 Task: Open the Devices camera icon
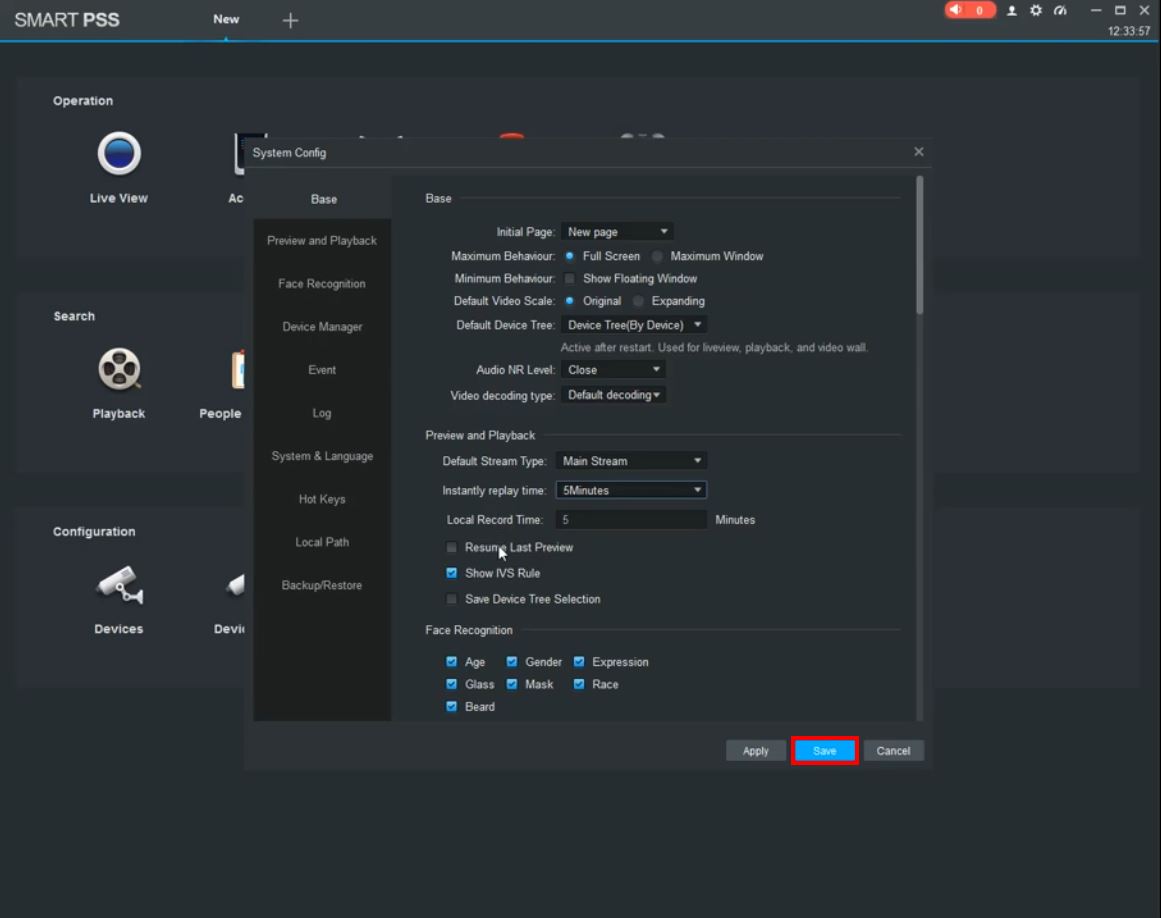(118, 585)
